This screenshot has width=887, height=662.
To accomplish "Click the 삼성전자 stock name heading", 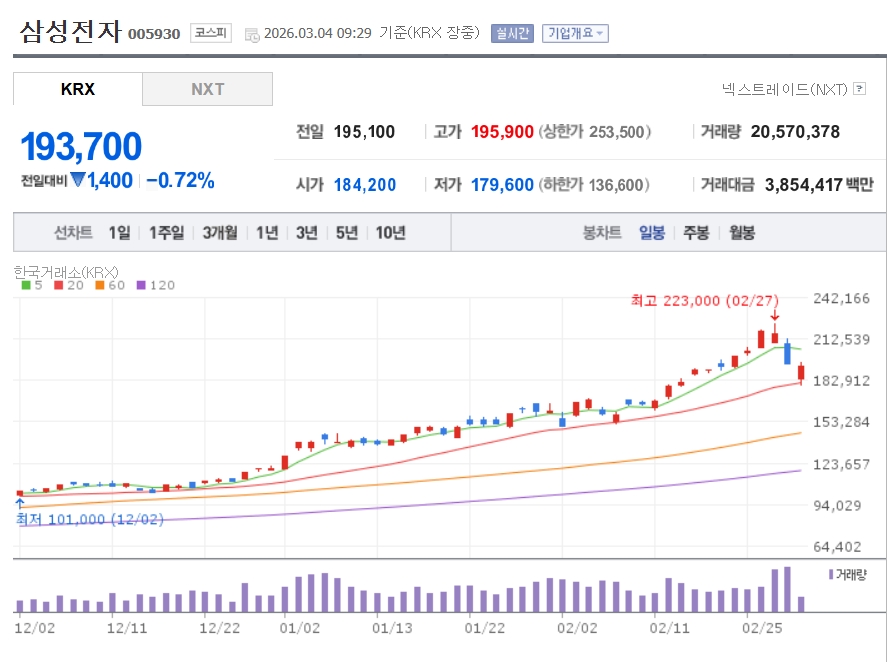I will [x=70, y=31].
